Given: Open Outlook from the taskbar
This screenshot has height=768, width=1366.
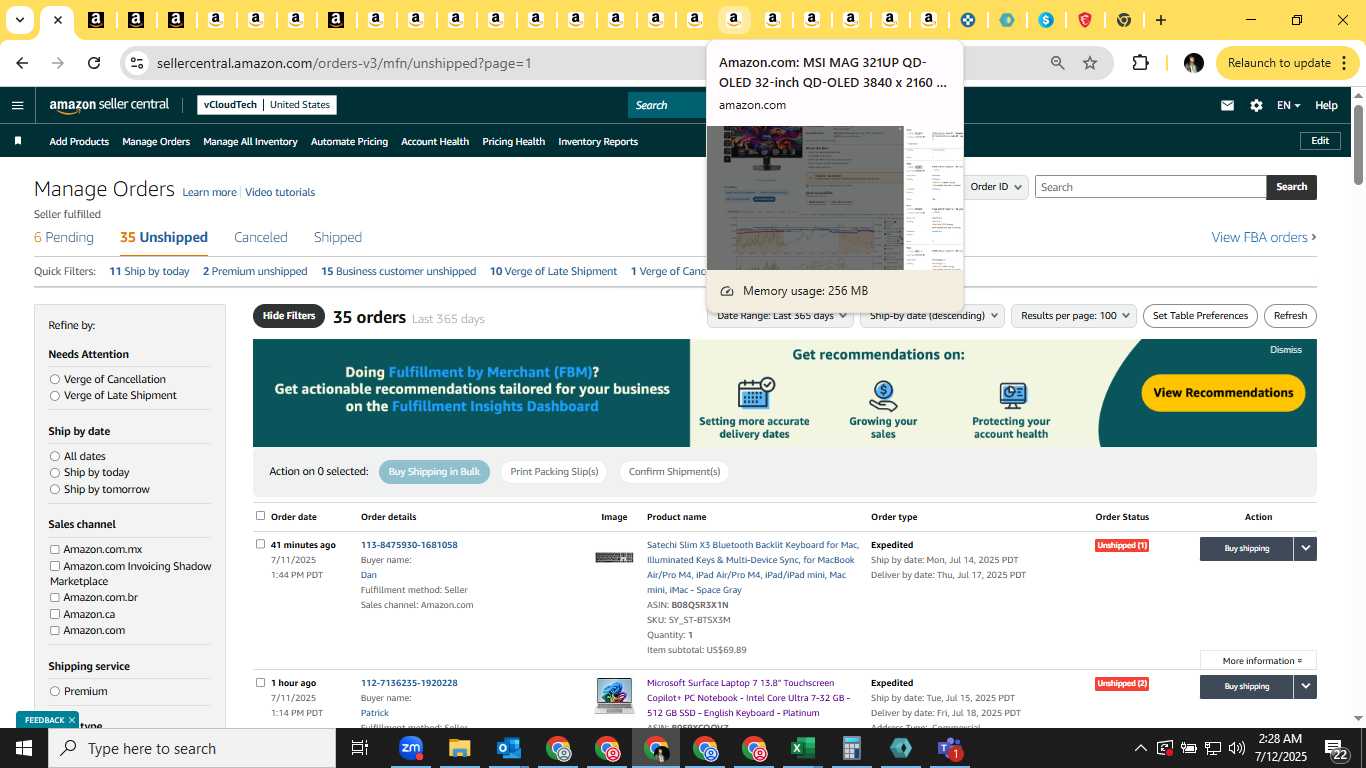Looking at the screenshot, I should (x=508, y=748).
